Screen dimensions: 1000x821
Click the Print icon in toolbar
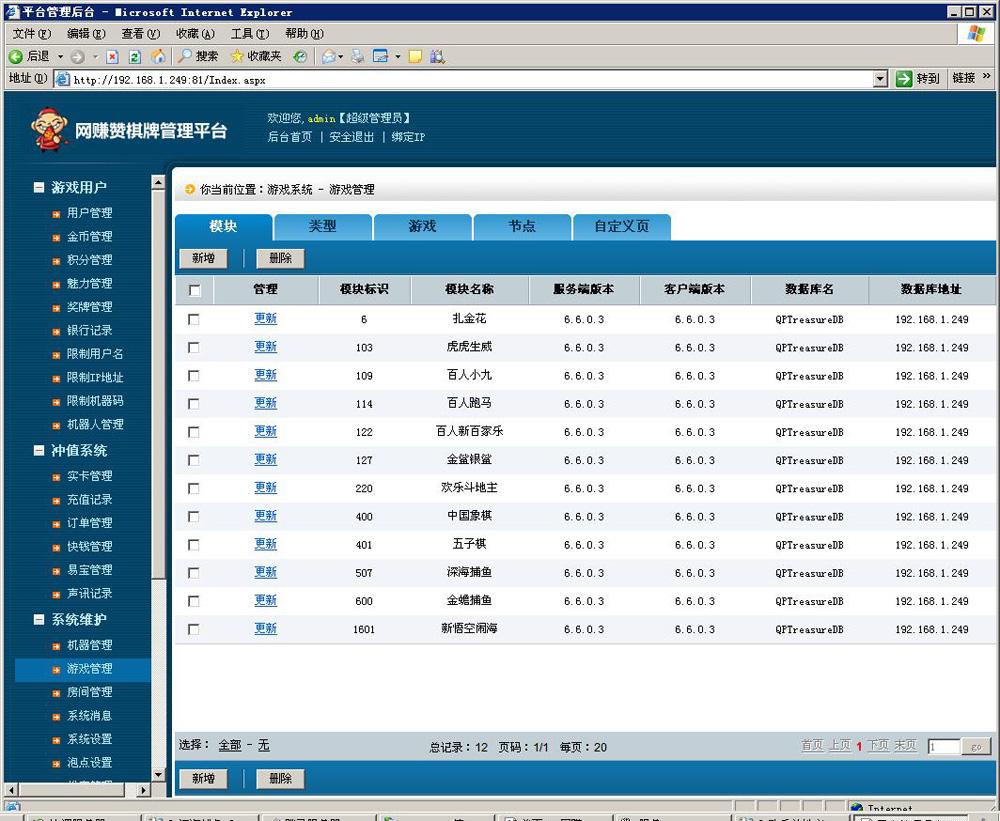coord(357,57)
